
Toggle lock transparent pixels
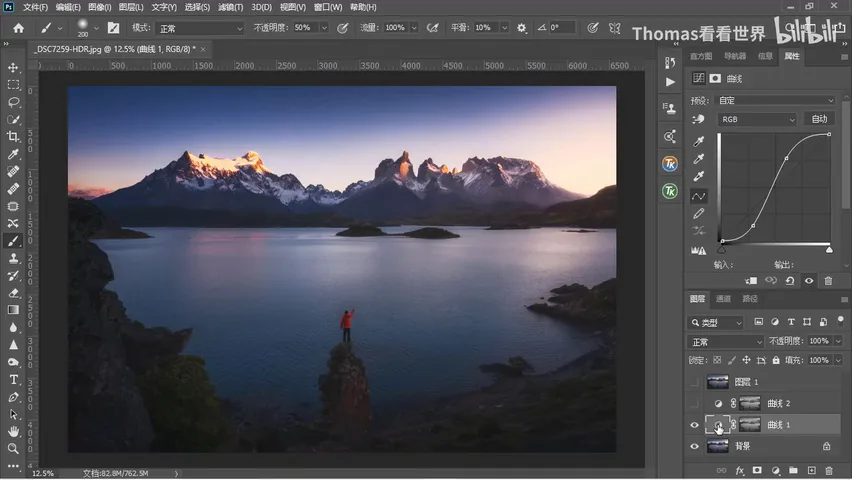point(717,360)
